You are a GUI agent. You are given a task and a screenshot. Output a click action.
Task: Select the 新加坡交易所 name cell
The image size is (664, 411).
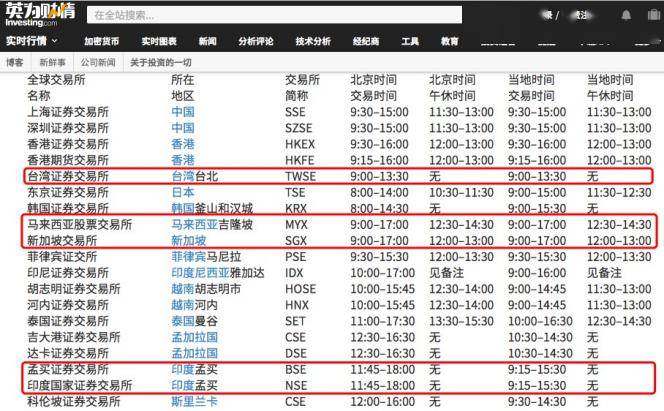(x=62, y=241)
